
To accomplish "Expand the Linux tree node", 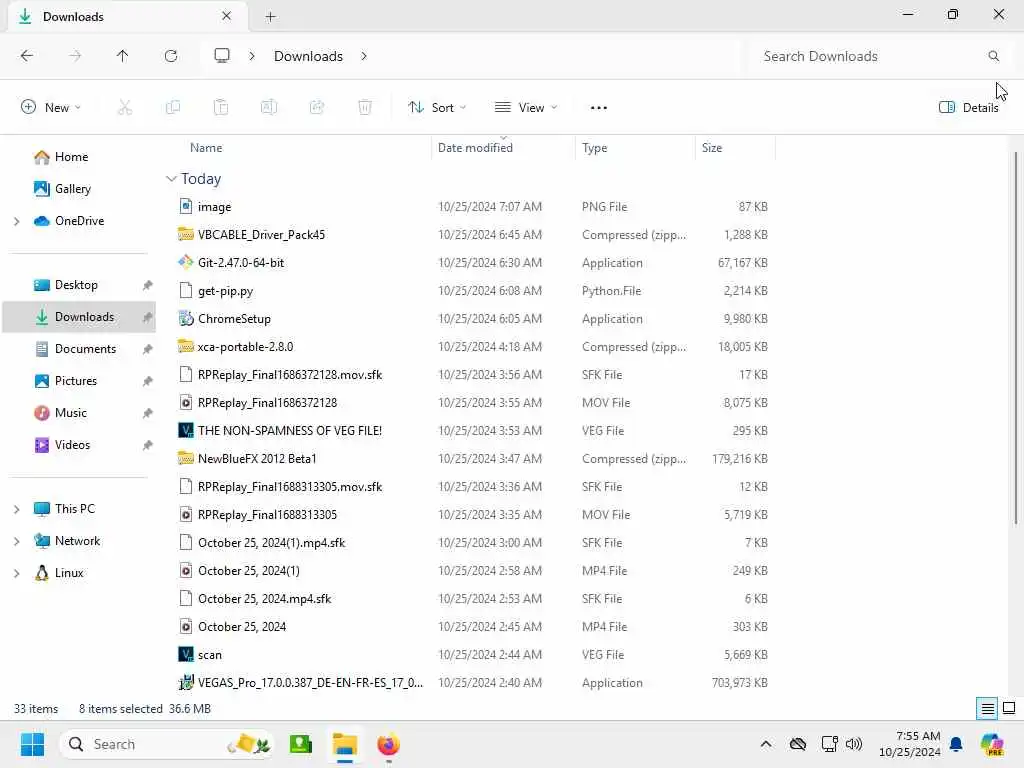I will 16,573.
